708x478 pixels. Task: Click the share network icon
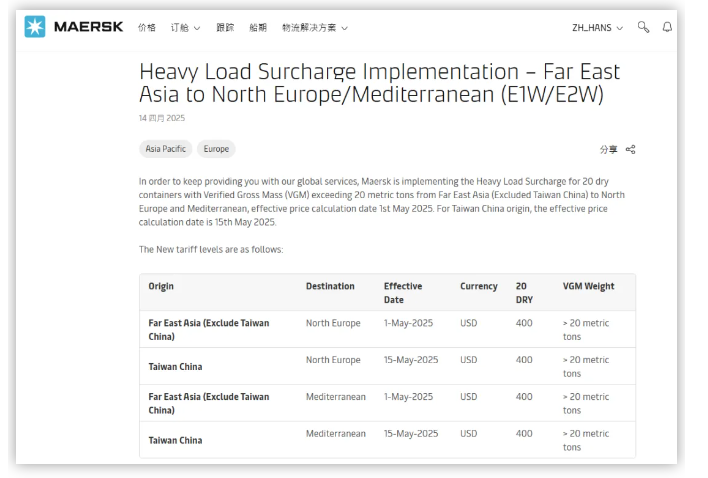pos(631,149)
